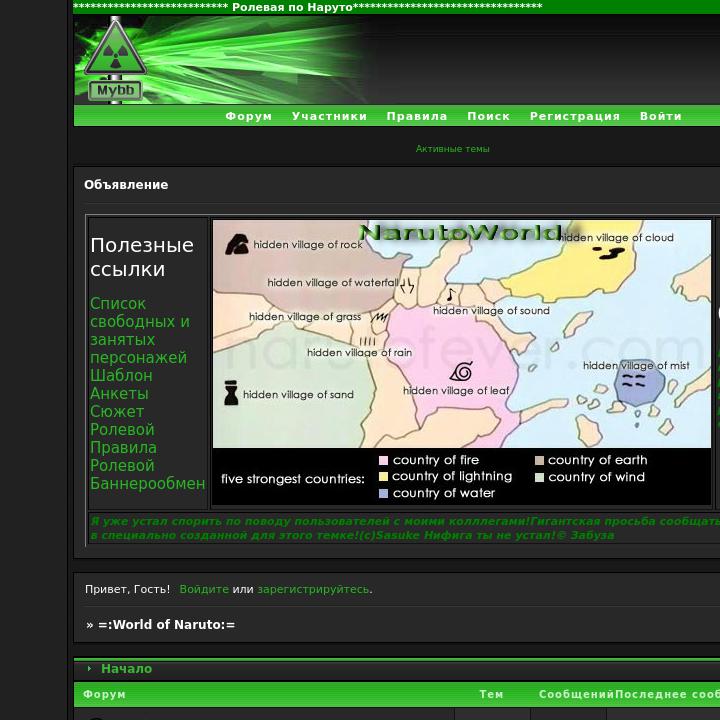Open Список свободных и занятых персонажей link
The height and width of the screenshot is (720, 720).
pos(140,331)
